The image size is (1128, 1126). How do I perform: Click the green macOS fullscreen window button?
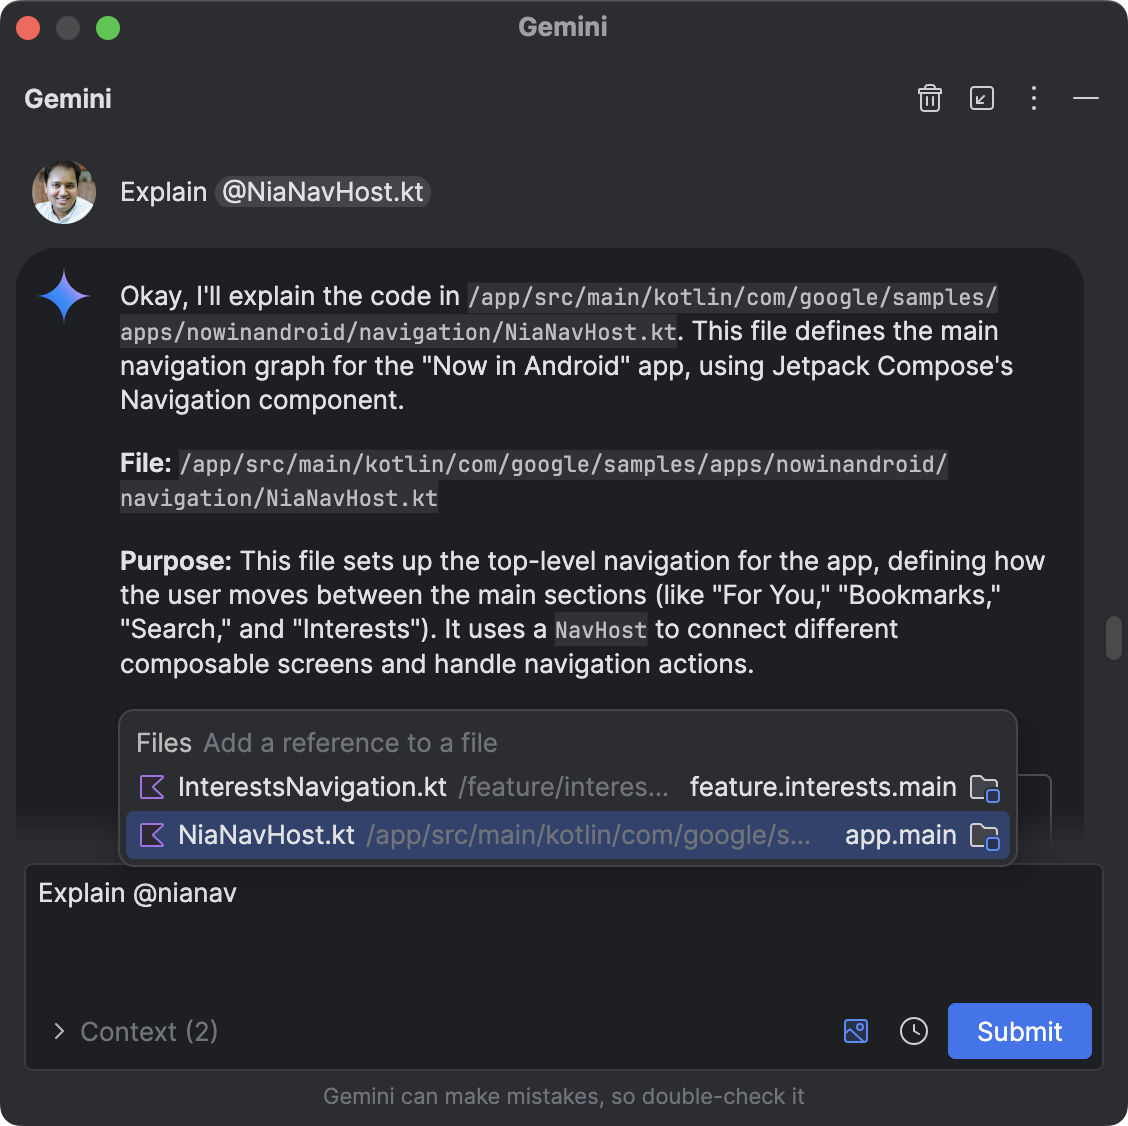[x=108, y=28]
